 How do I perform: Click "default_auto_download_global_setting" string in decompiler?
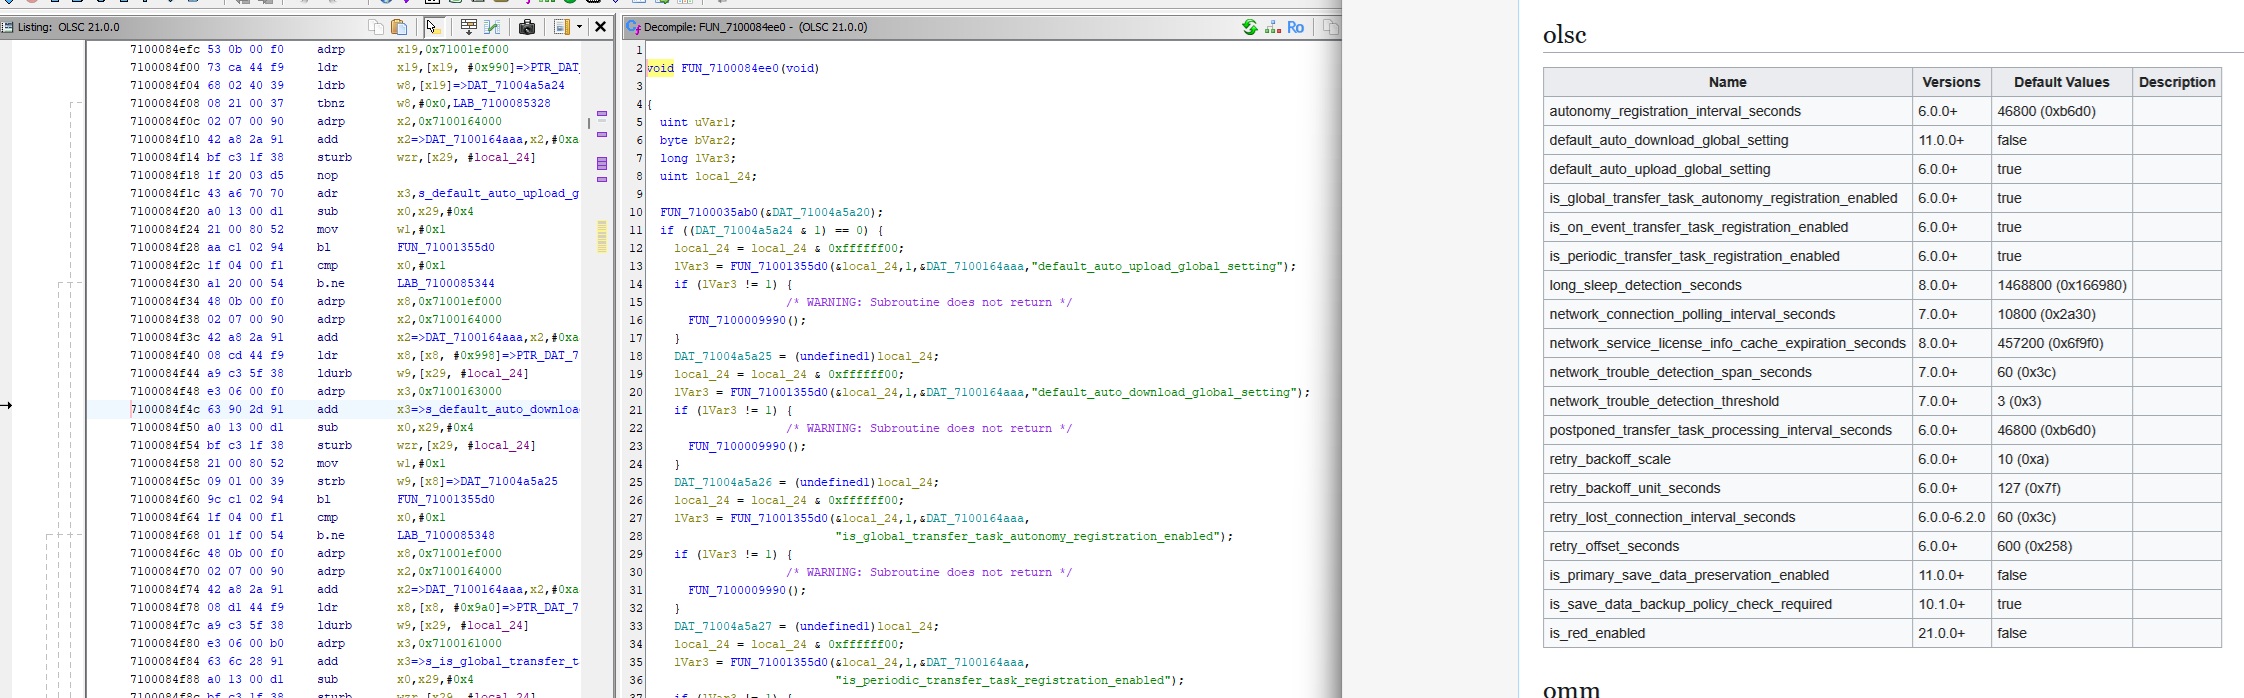[1163, 392]
